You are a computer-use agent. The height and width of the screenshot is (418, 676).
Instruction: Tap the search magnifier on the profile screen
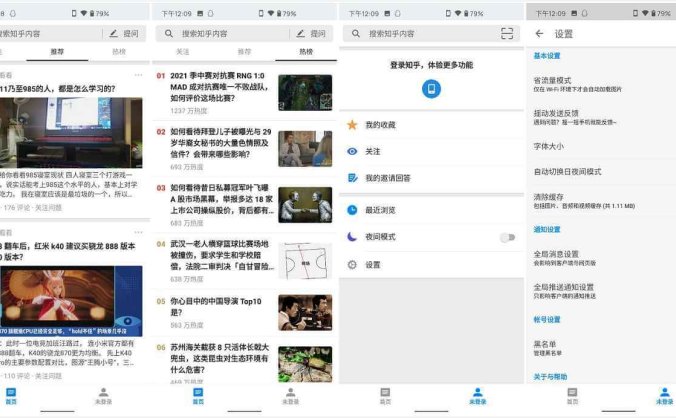tap(356, 34)
